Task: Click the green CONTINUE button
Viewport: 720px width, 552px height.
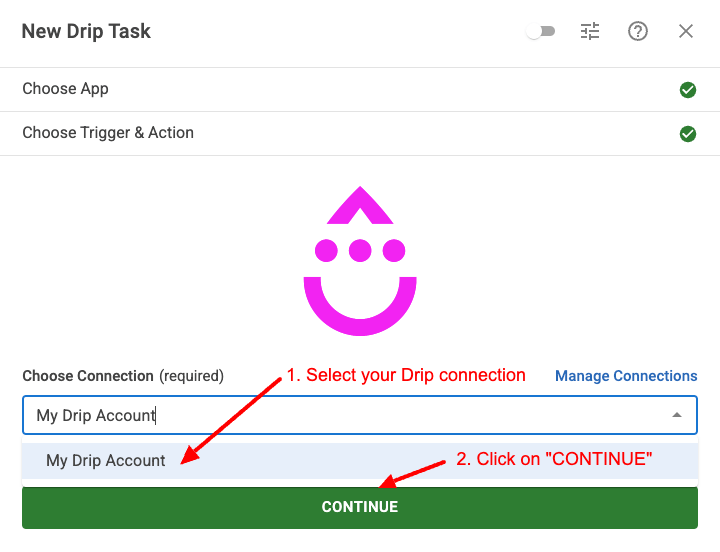Action: click(360, 507)
